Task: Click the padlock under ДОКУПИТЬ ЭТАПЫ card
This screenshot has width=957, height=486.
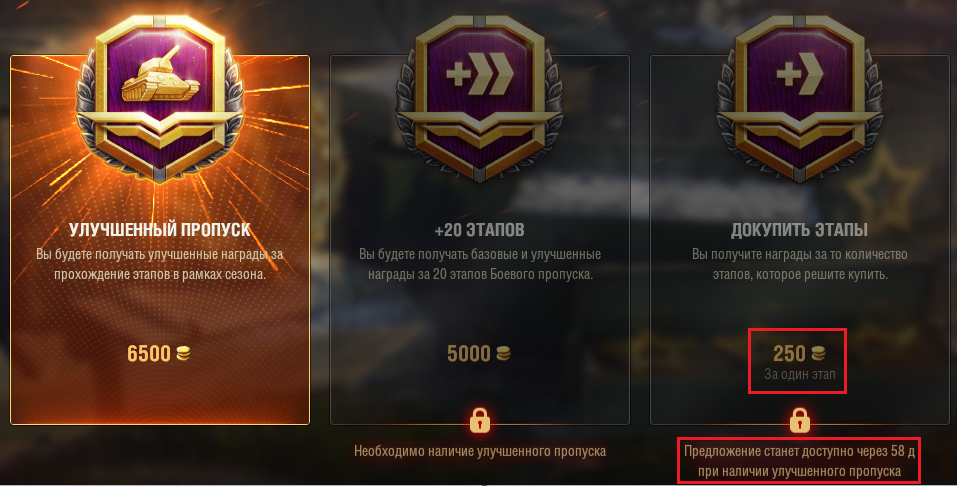Action: (800, 420)
